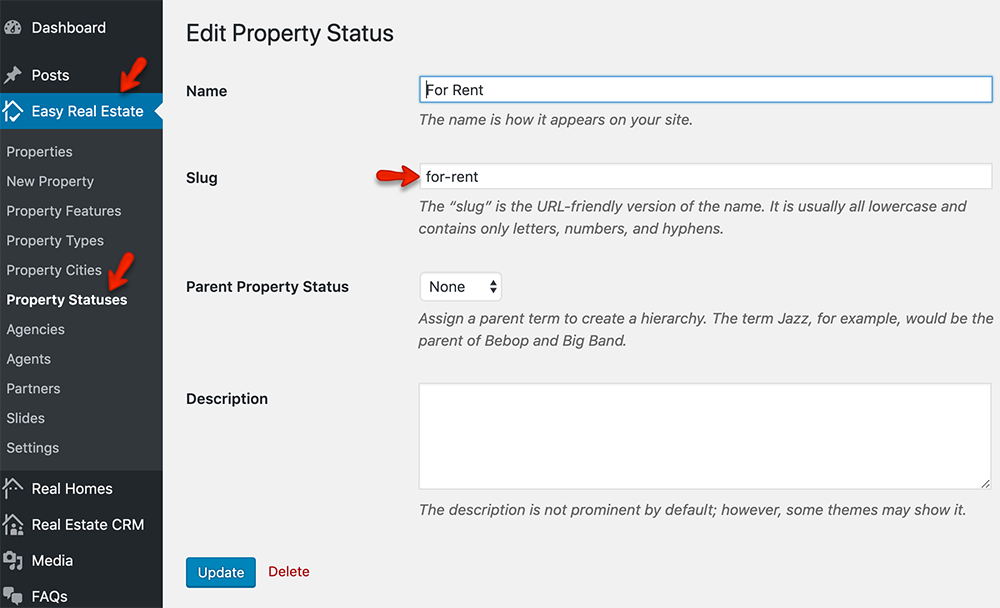Click the Real Homes house icon
This screenshot has width=1000, height=608.
[x=13, y=489]
